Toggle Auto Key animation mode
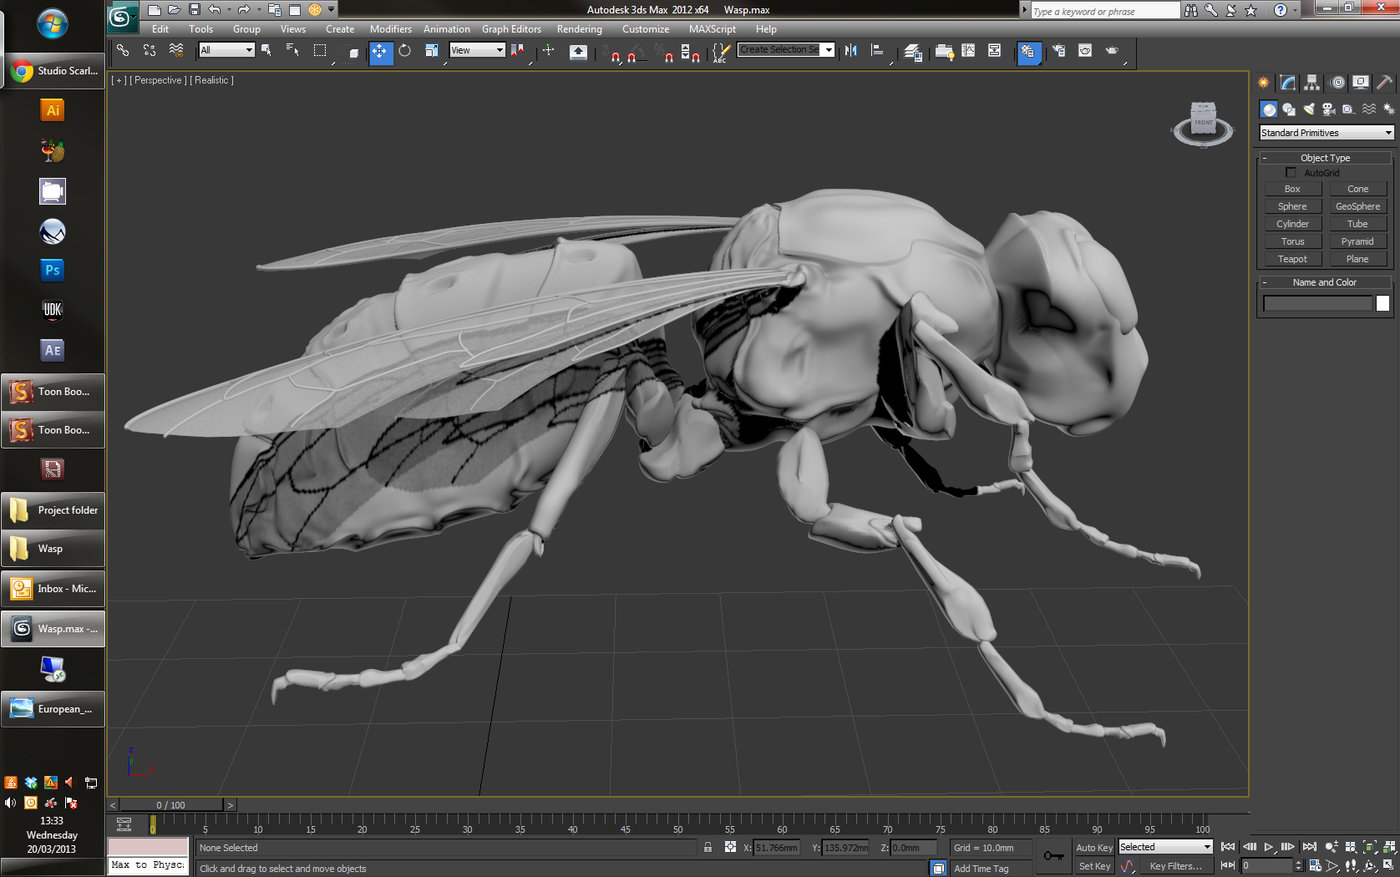Screen dimensions: 1400x877 (x=1094, y=848)
